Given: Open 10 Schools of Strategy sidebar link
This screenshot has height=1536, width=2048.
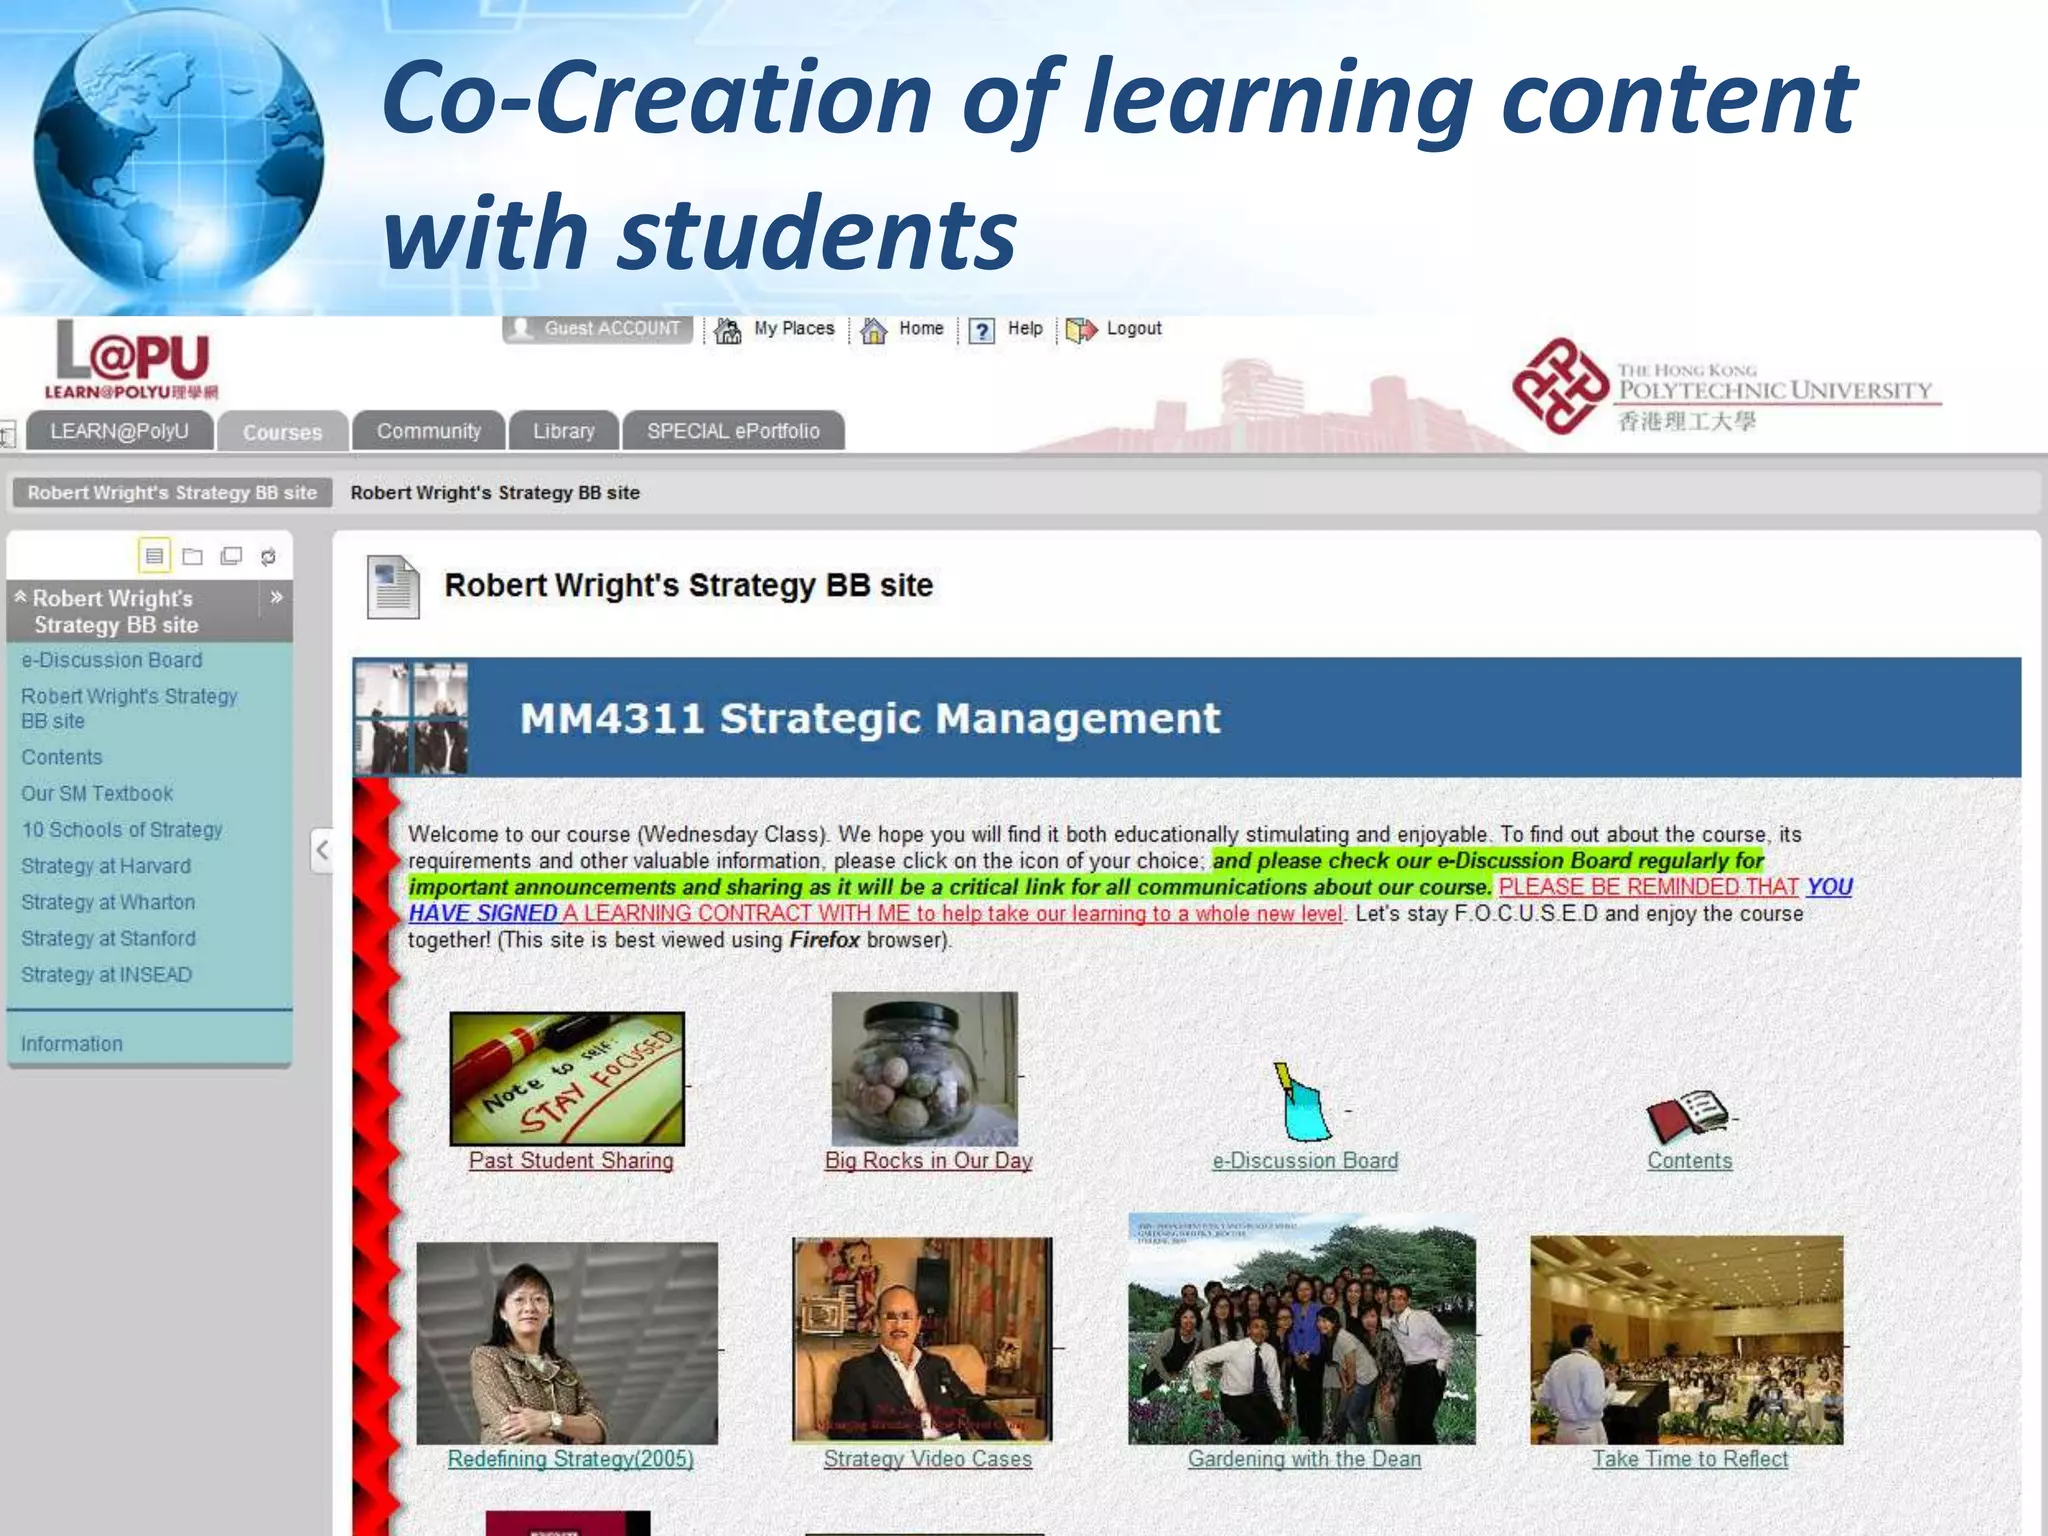Looking at the screenshot, I should pos(122,829).
